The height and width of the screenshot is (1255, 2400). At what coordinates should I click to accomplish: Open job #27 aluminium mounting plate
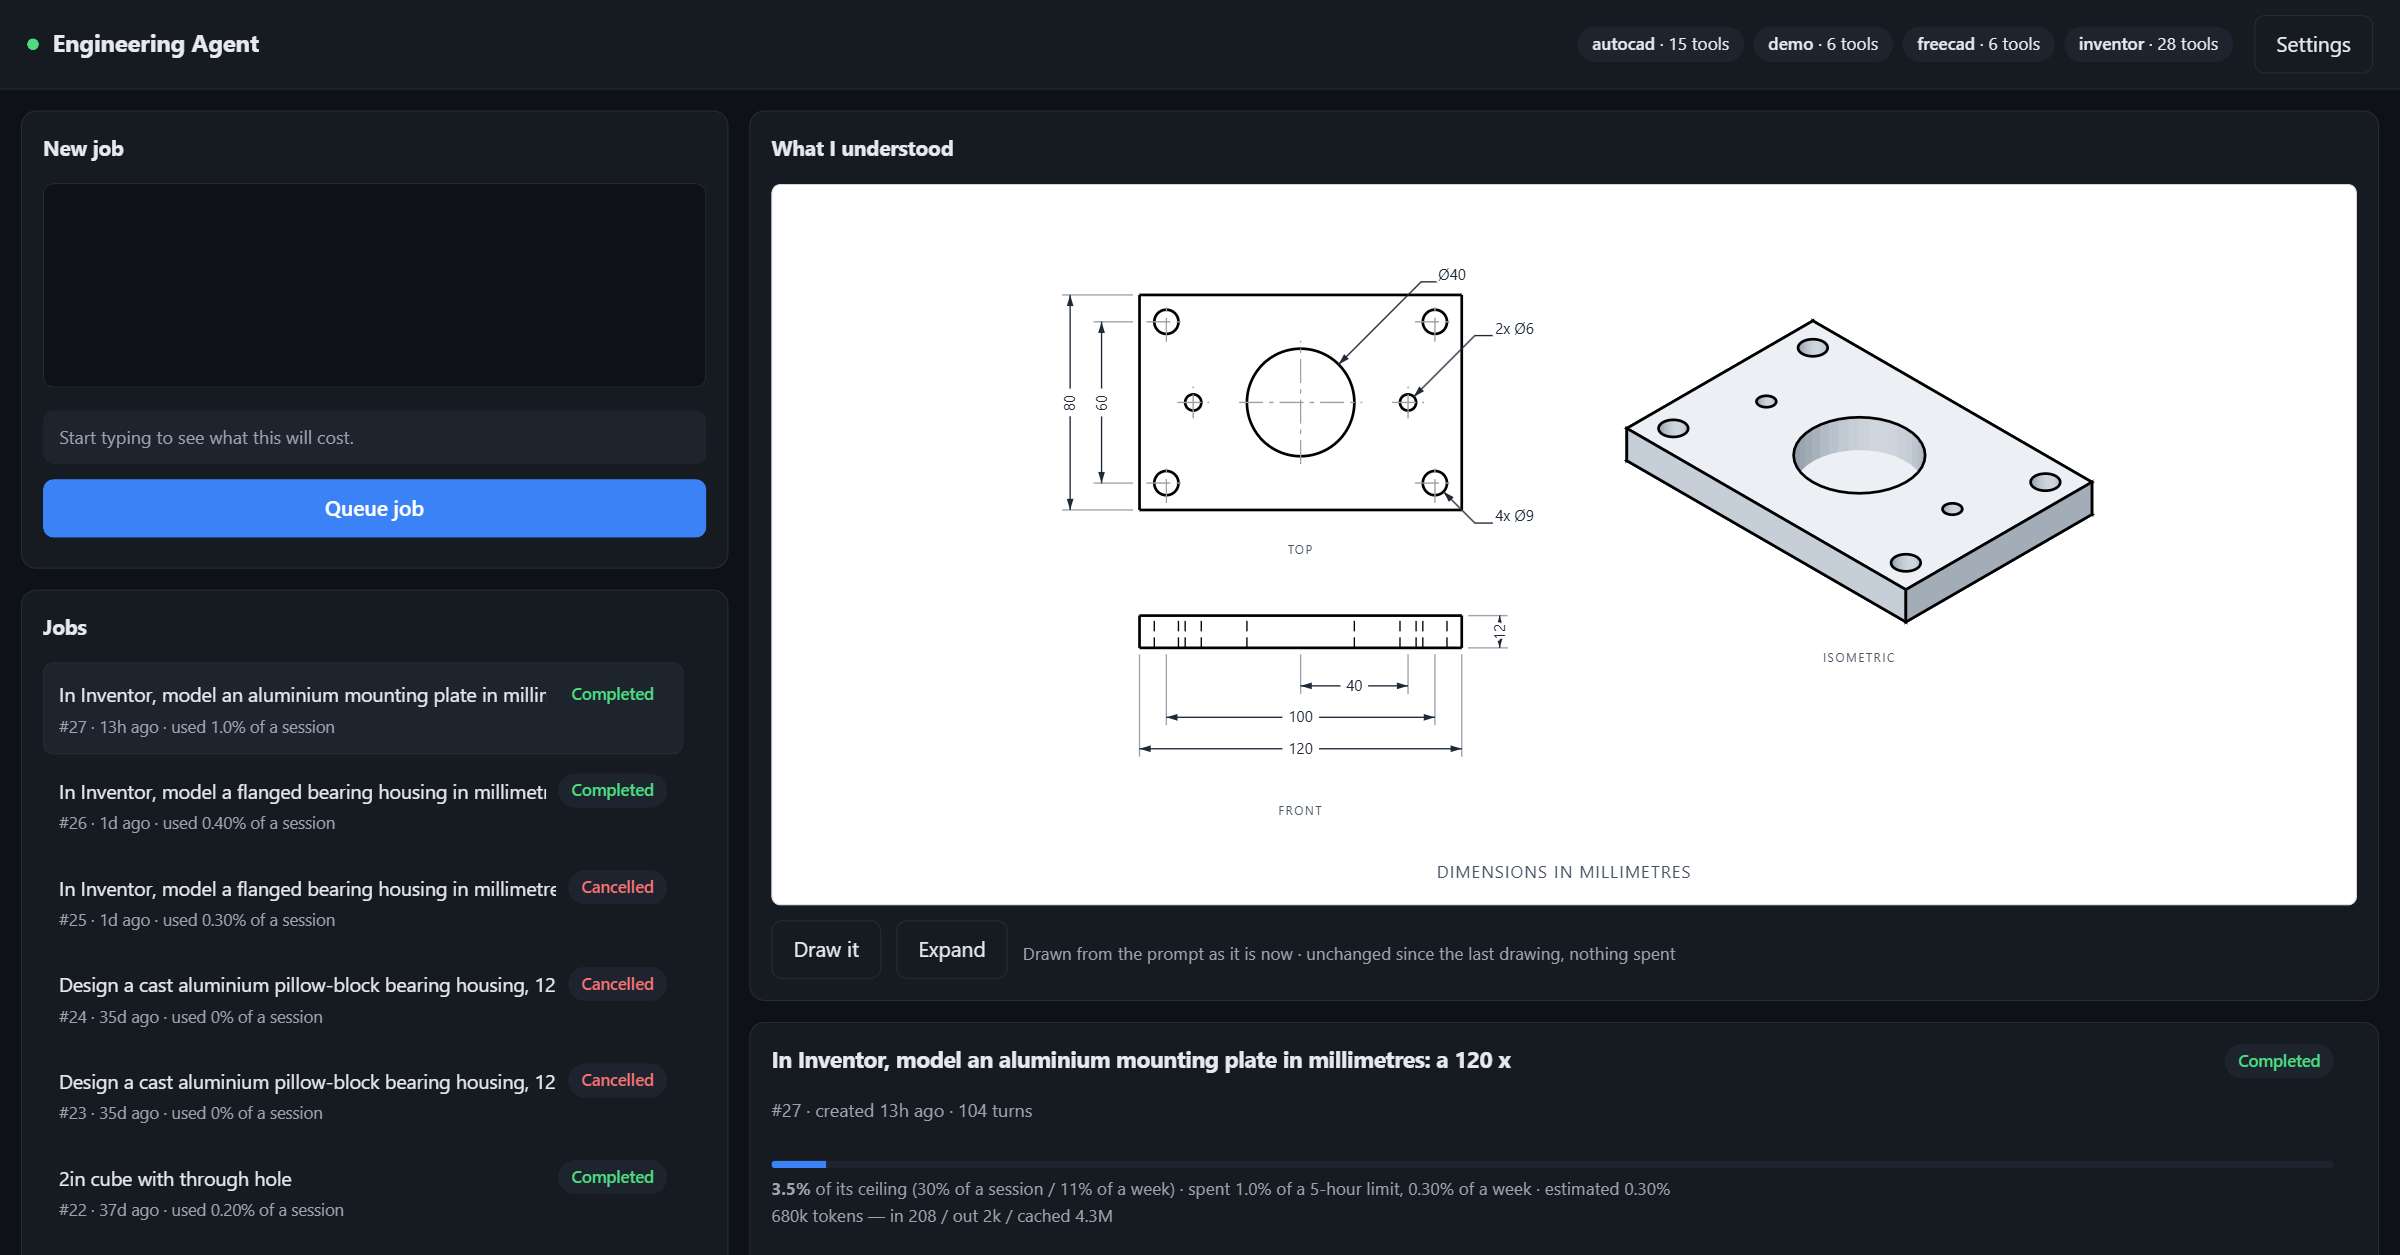coord(363,709)
